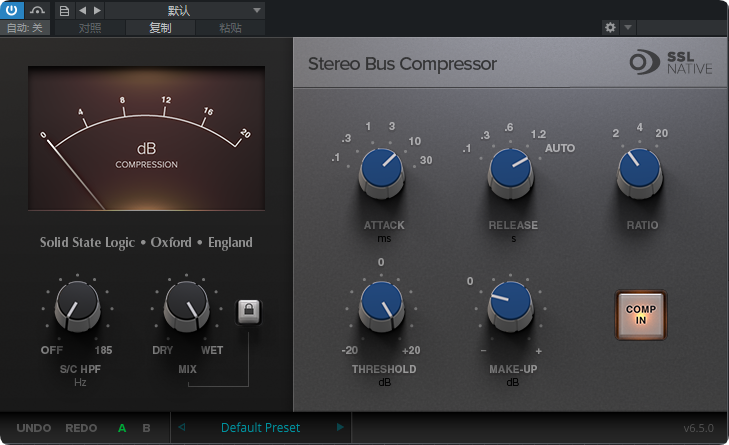Viewport: 729px width, 445px height.
Task: Click the 复制 copy button
Action: tap(160, 28)
